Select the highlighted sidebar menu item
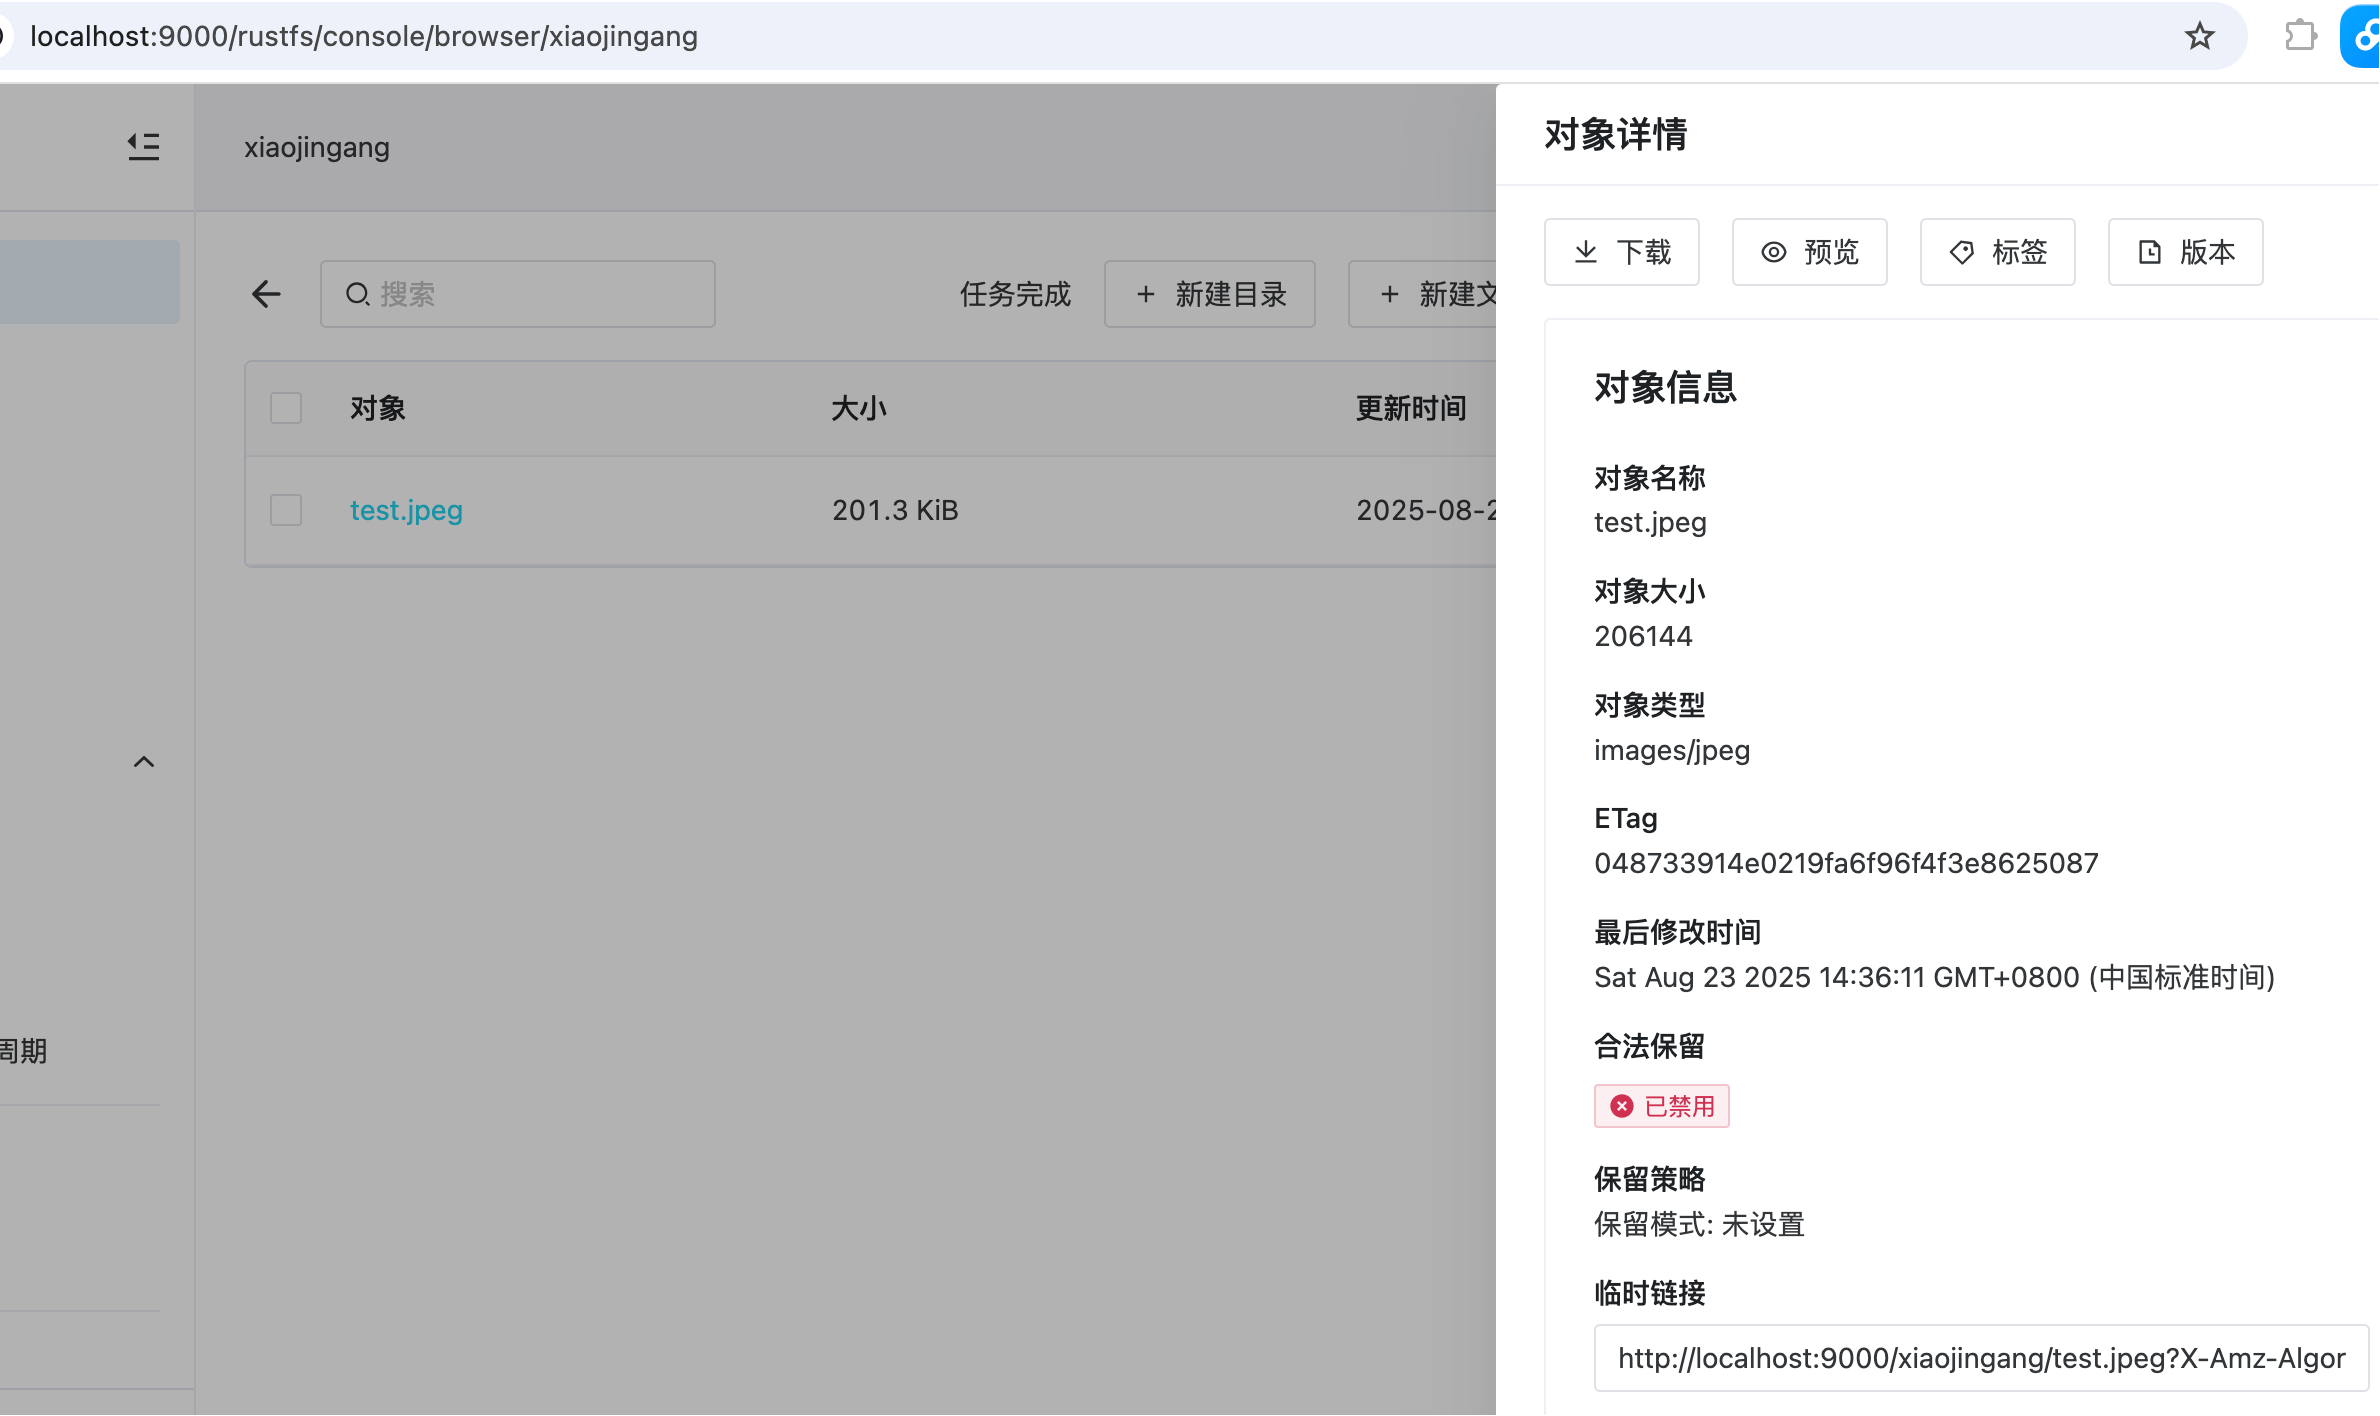Image resolution: width=2380 pixels, height=1416 pixels. tap(88, 281)
